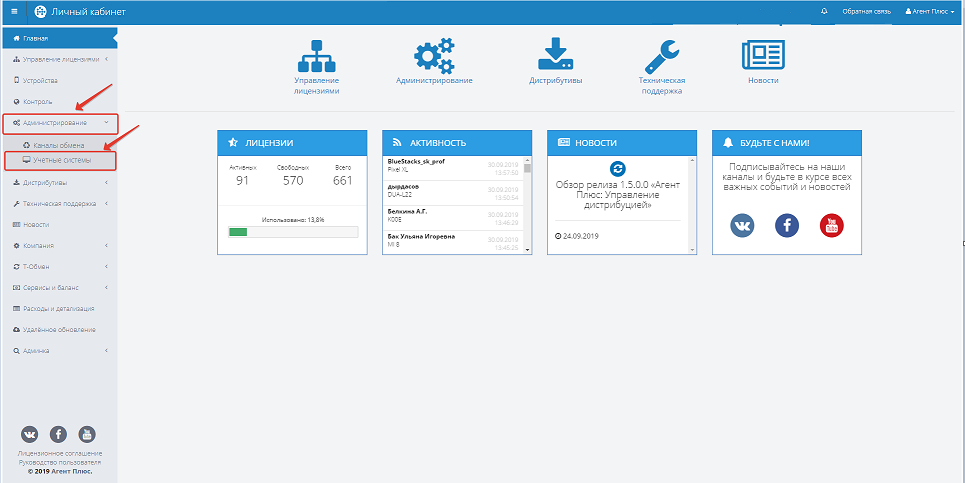
Task: Select Белкина А.Г. activity entry
Action: tap(452, 218)
